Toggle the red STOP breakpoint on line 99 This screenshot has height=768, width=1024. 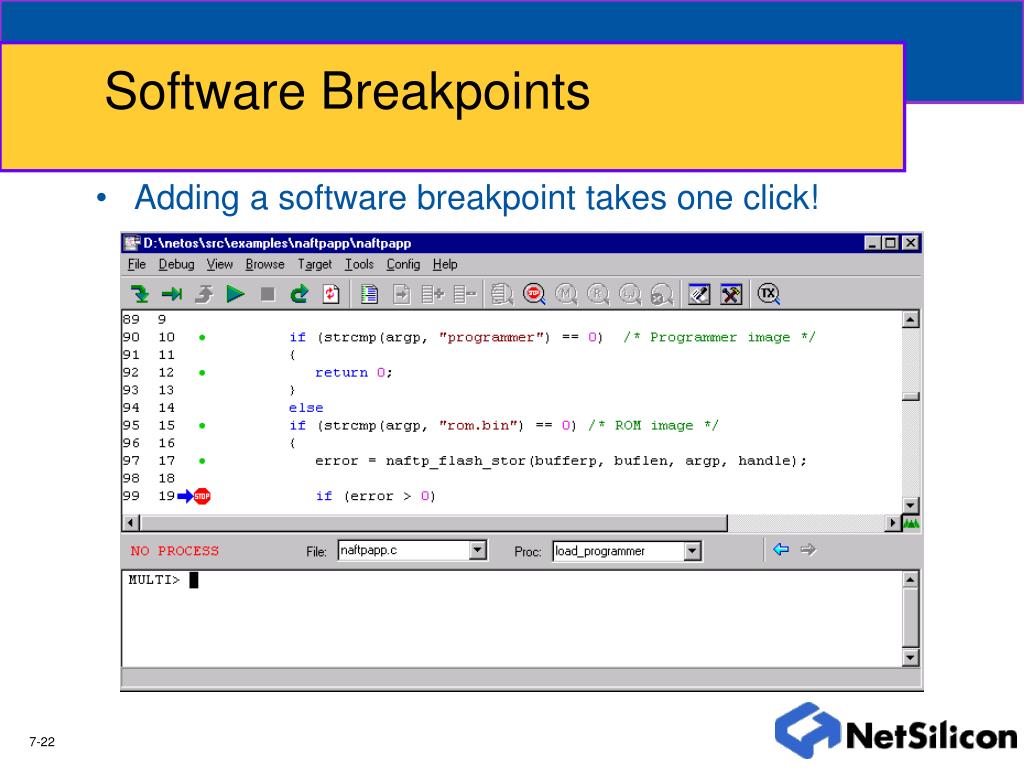point(202,496)
